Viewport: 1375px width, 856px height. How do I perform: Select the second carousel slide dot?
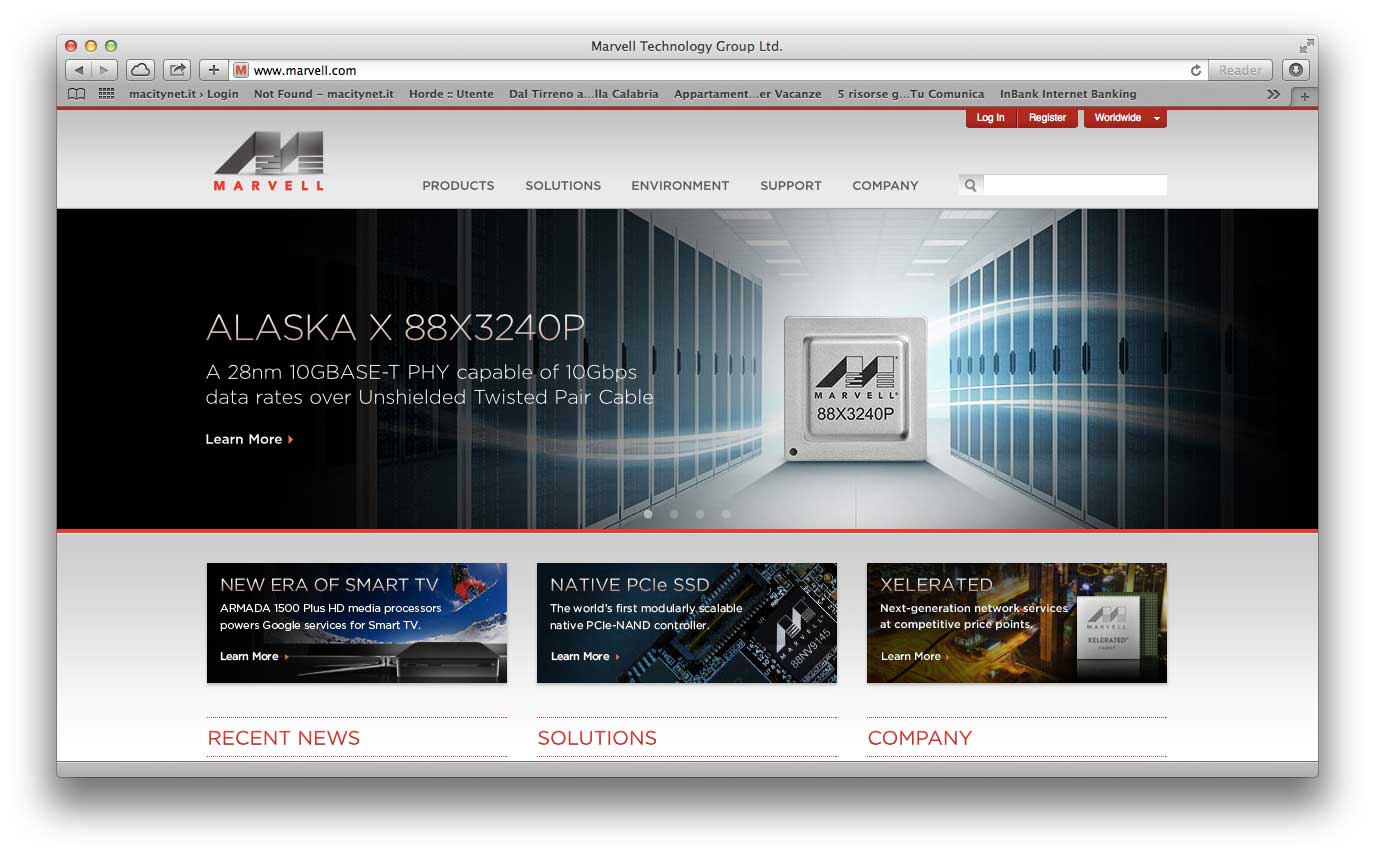point(674,514)
